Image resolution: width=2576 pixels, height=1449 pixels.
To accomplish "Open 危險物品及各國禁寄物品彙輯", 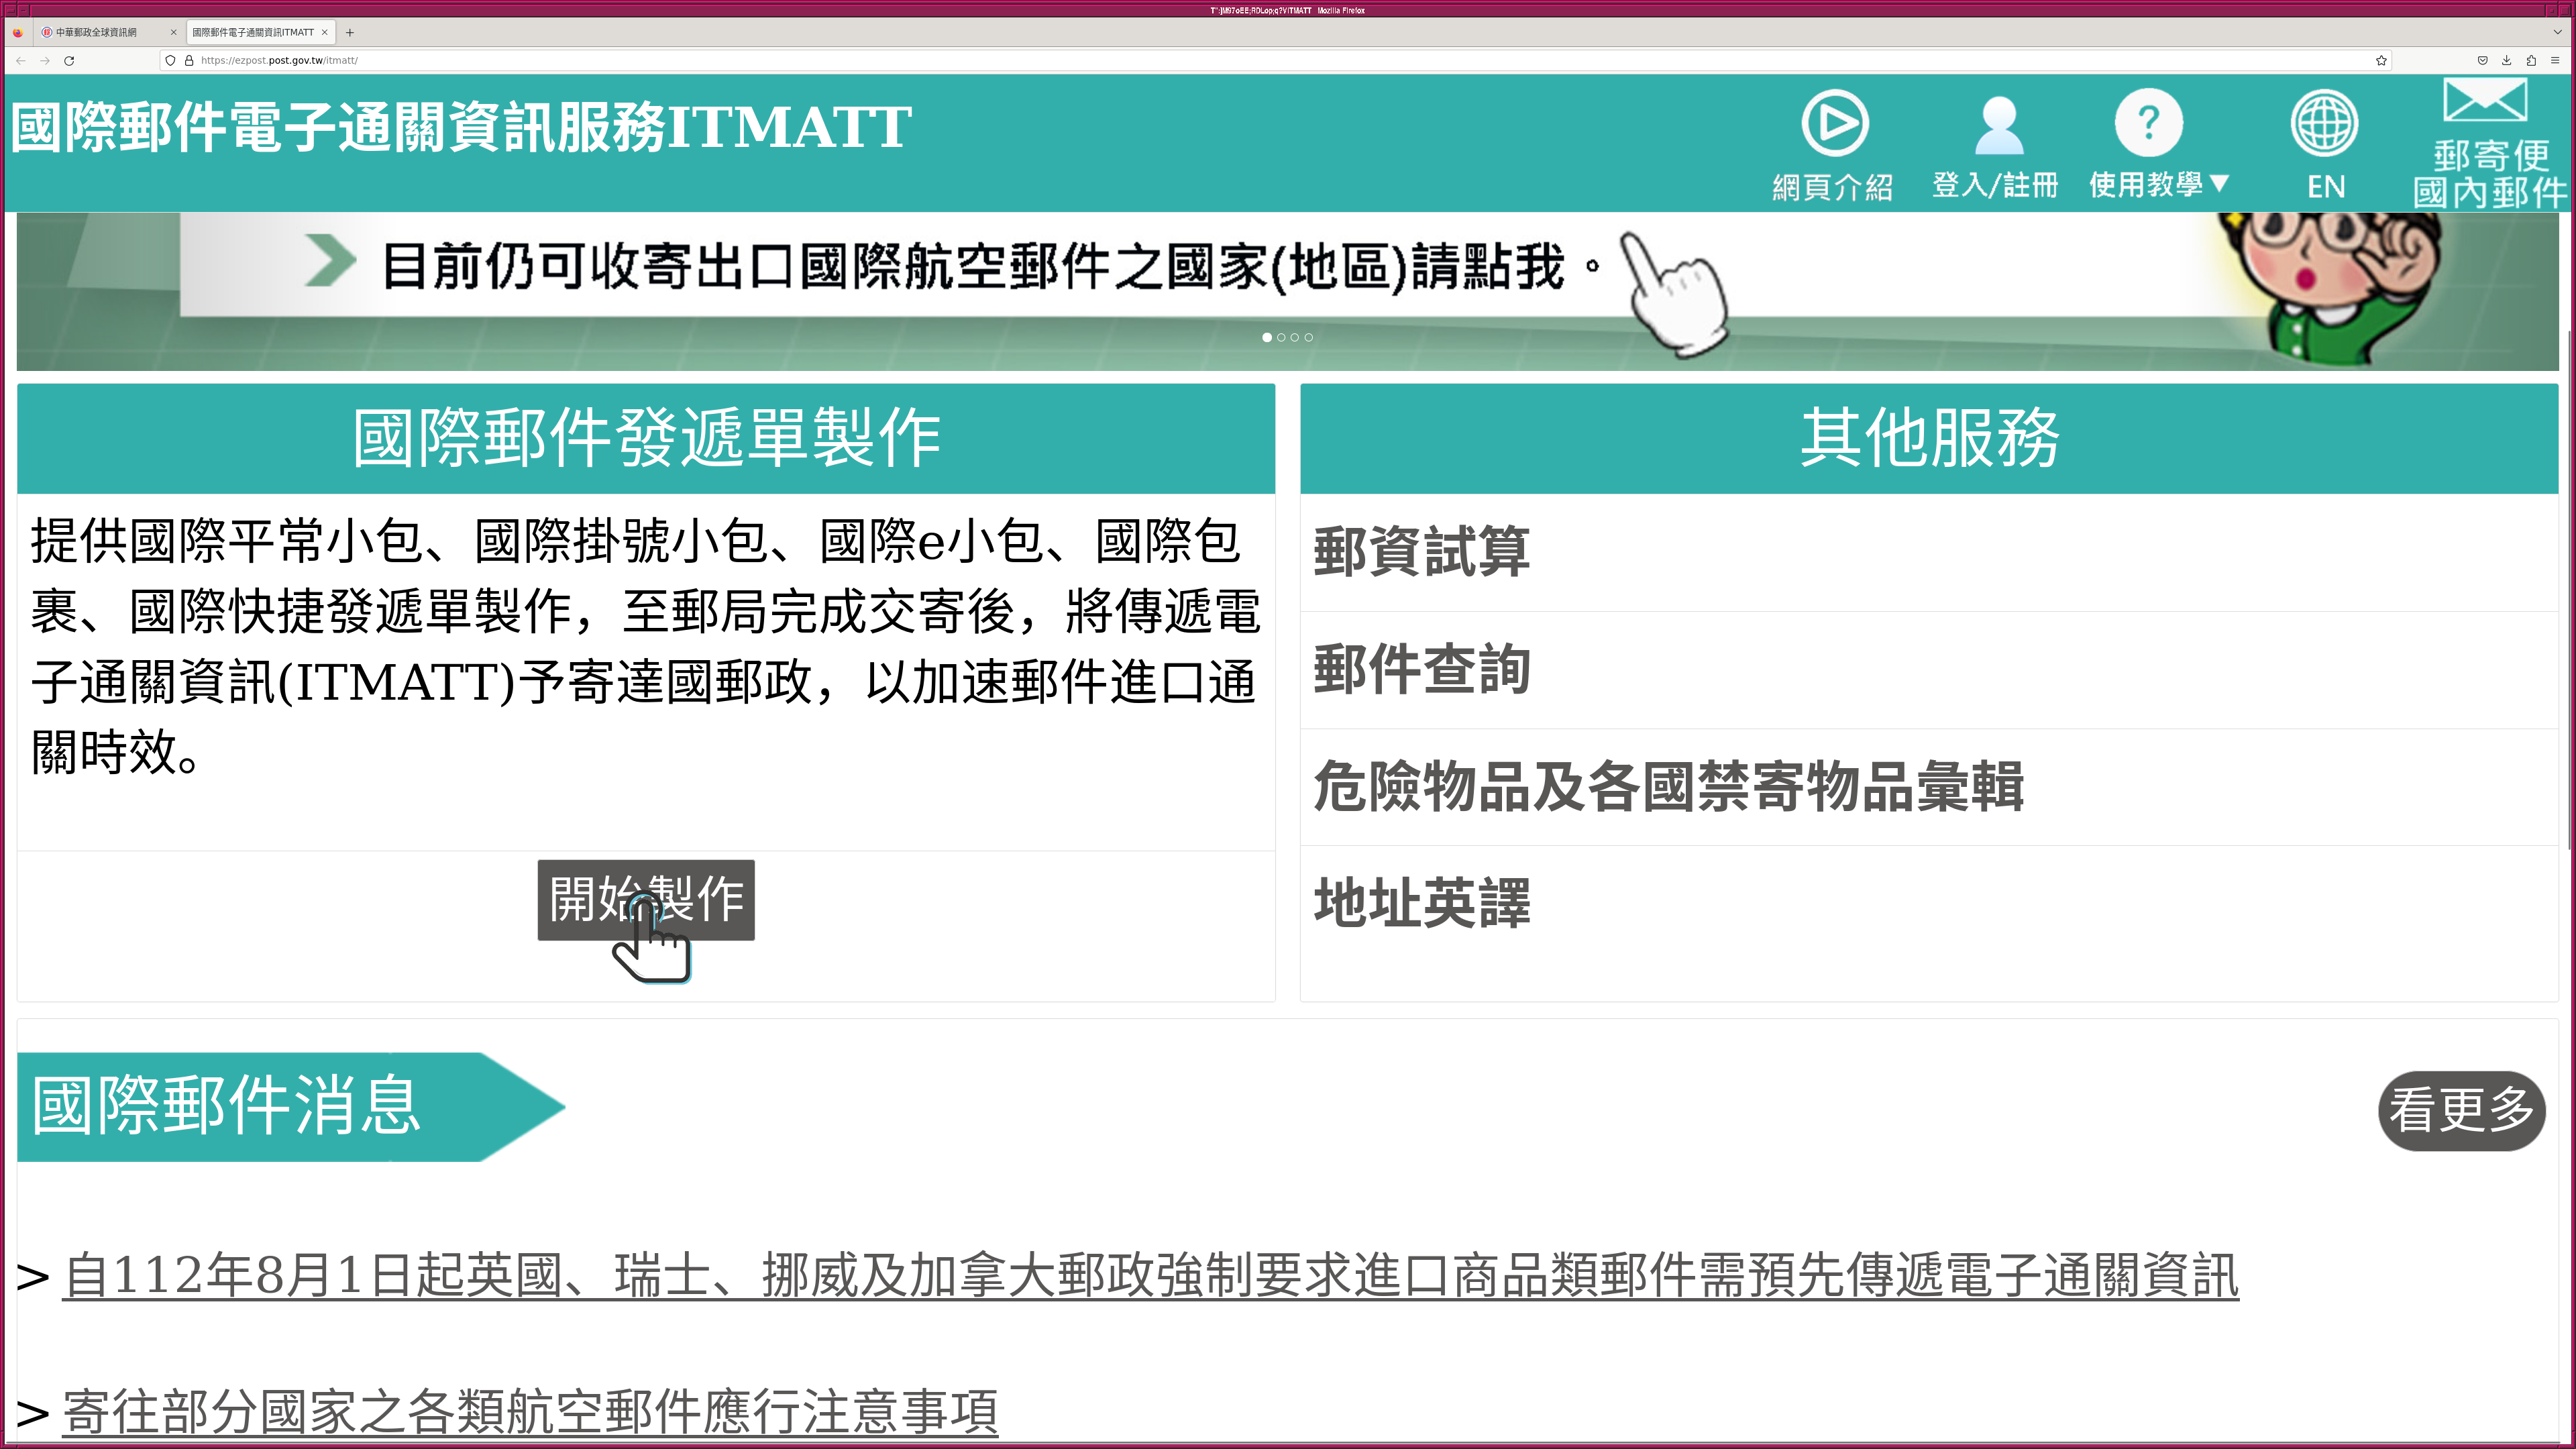I will pos(1668,786).
